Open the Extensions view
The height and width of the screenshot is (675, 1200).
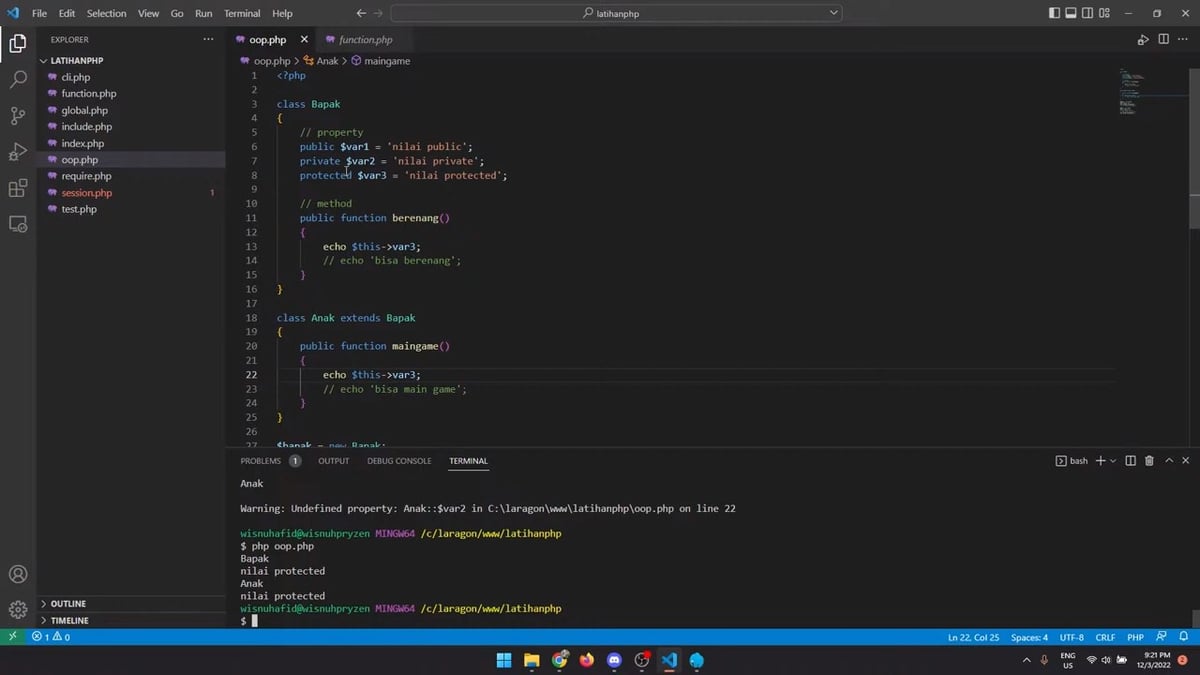click(17, 188)
